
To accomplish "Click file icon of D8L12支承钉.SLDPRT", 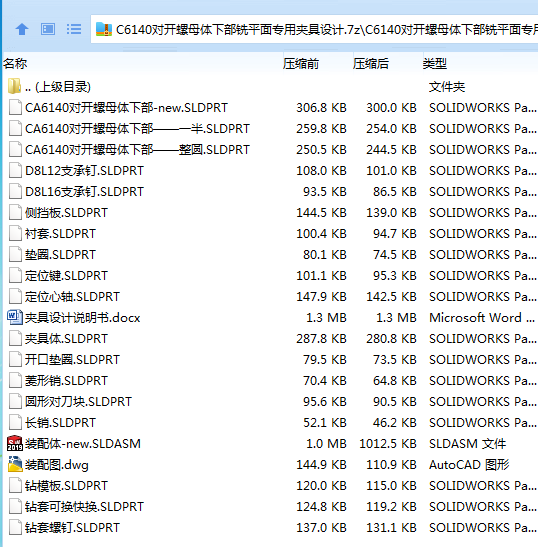I will tap(15, 171).
